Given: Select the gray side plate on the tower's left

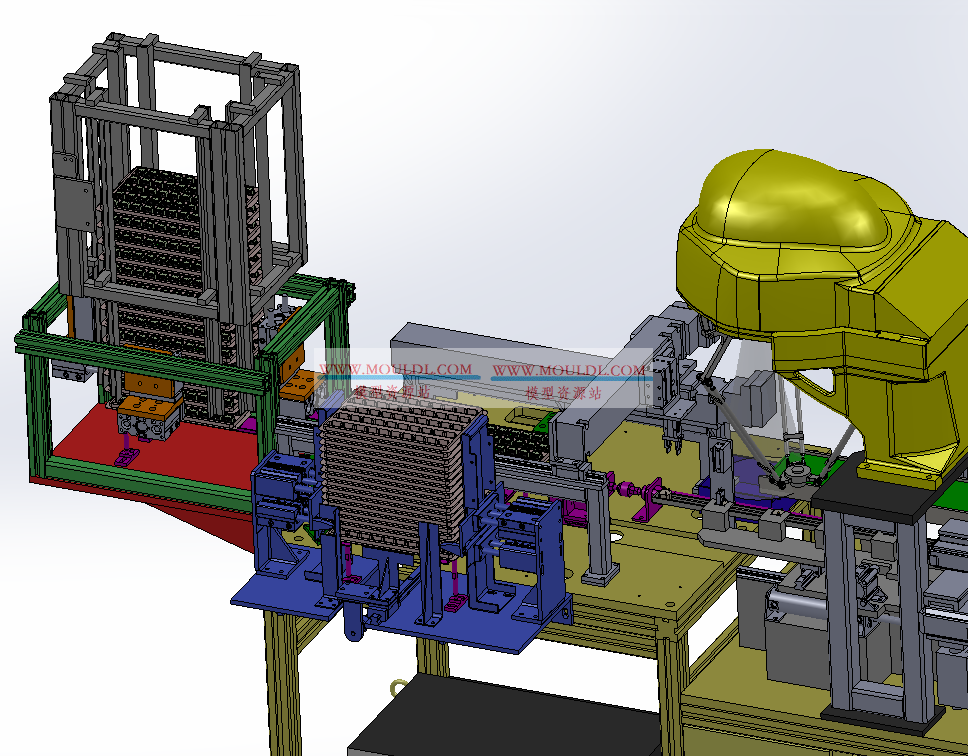Looking at the screenshot, I should point(68,205).
